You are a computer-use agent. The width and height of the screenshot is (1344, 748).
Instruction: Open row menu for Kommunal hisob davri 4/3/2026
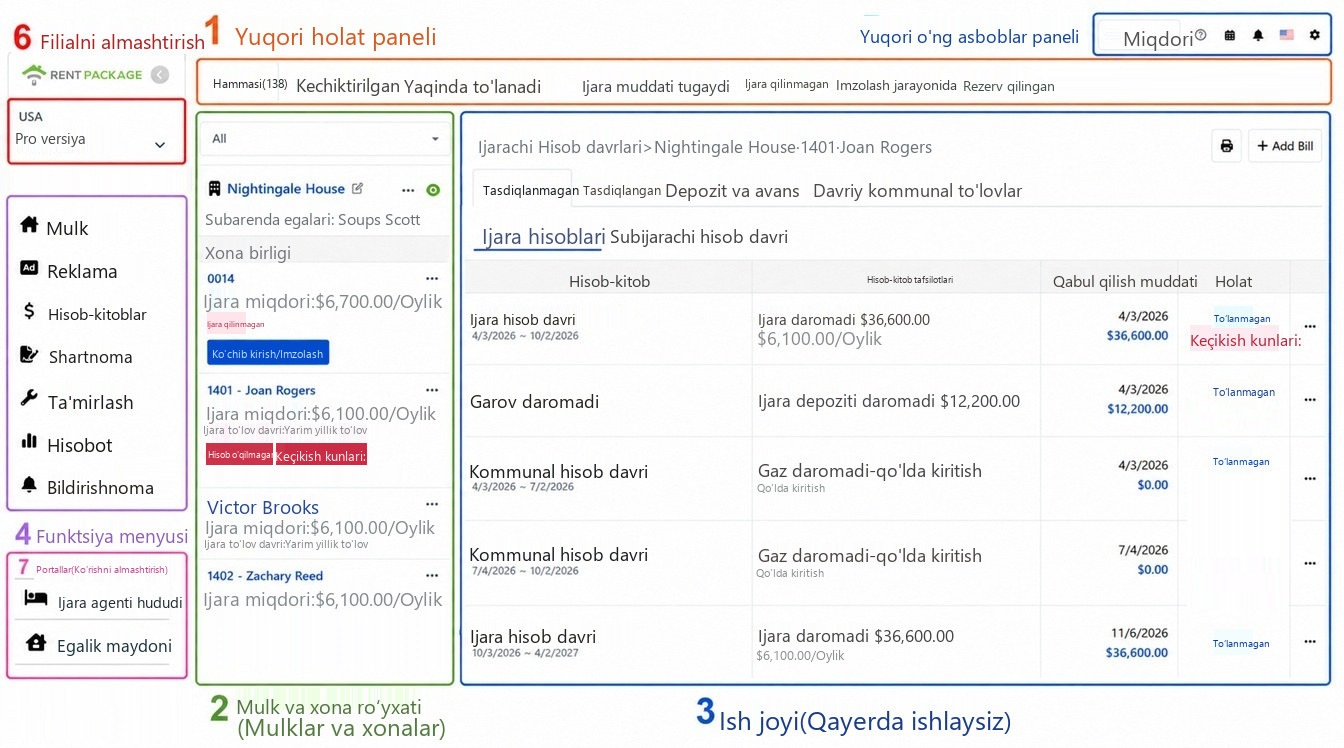(x=1310, y=477)
